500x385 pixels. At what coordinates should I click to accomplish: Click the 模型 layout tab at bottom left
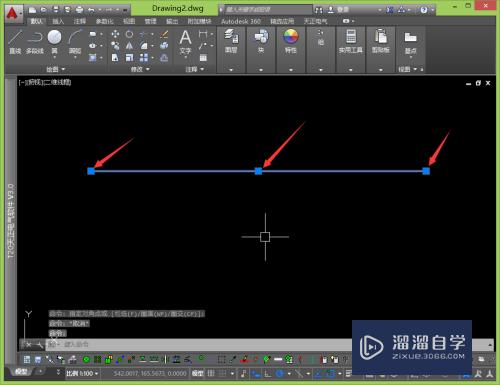coord(21,371)
